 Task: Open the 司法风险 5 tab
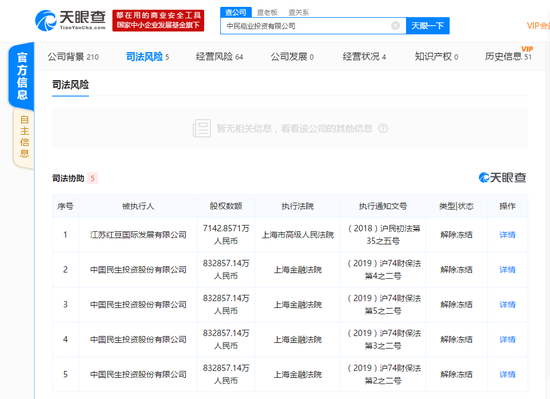tap(147, 56)
